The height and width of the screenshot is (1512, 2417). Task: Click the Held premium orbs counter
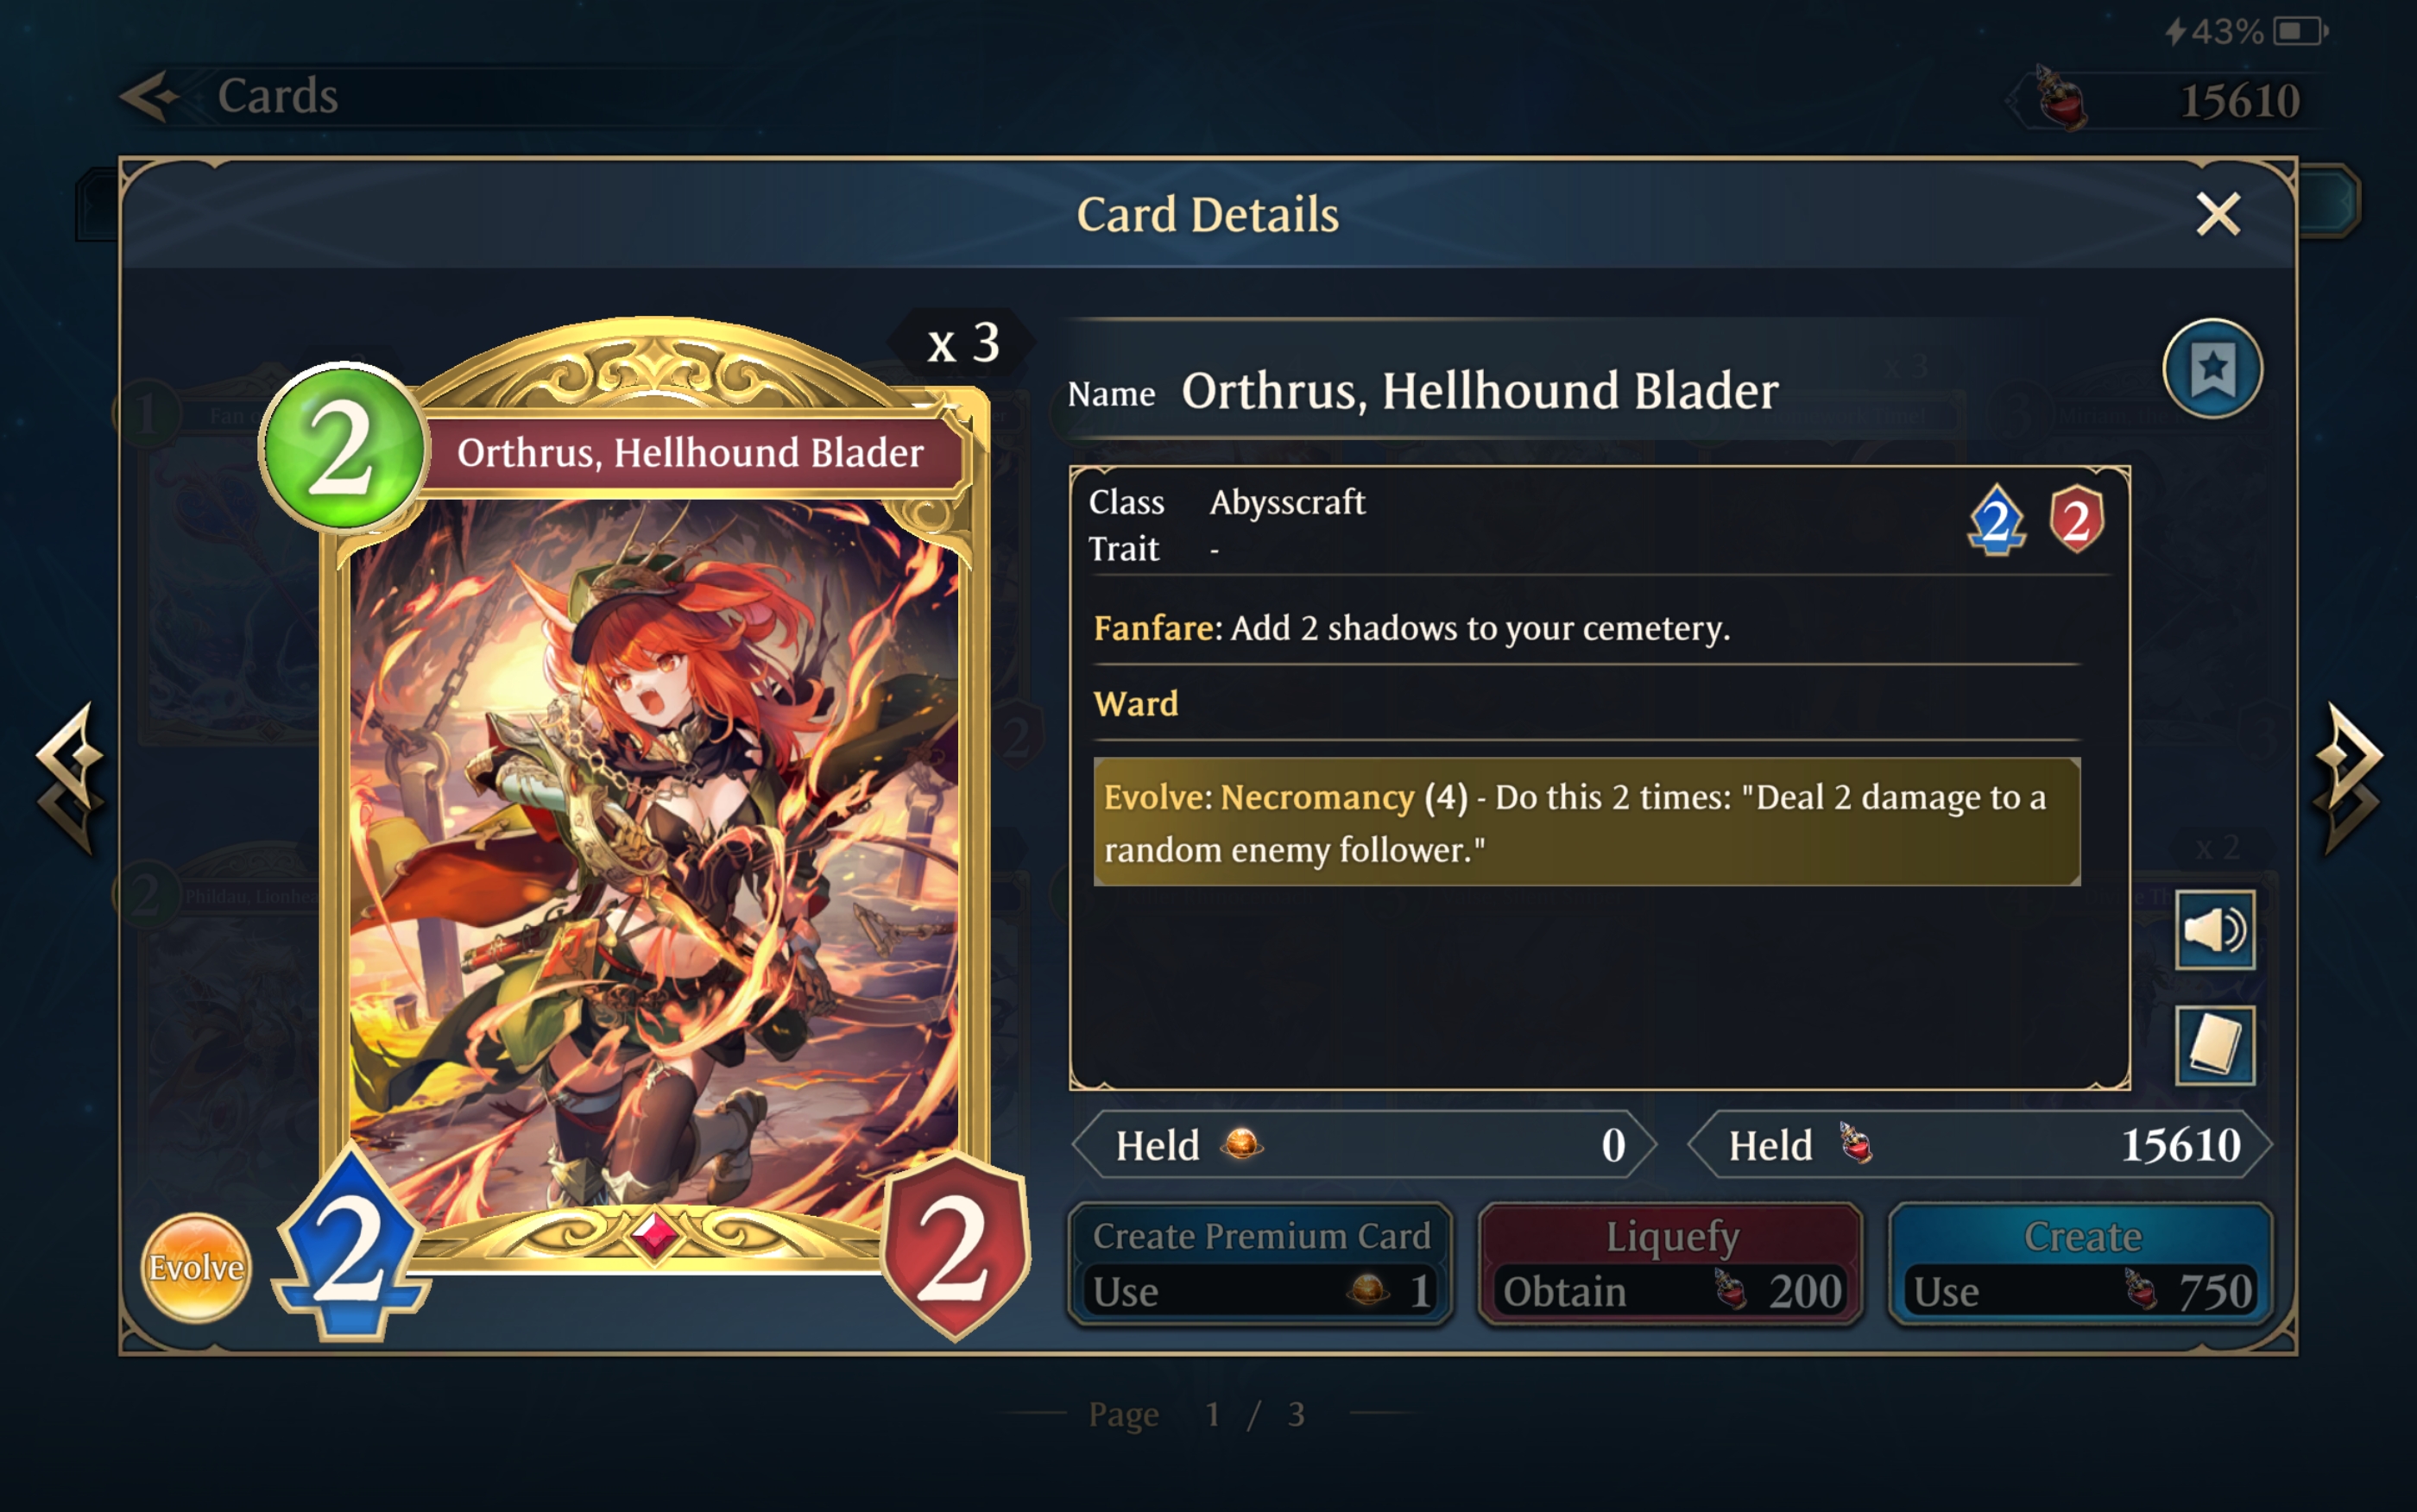[1364, 1145]
